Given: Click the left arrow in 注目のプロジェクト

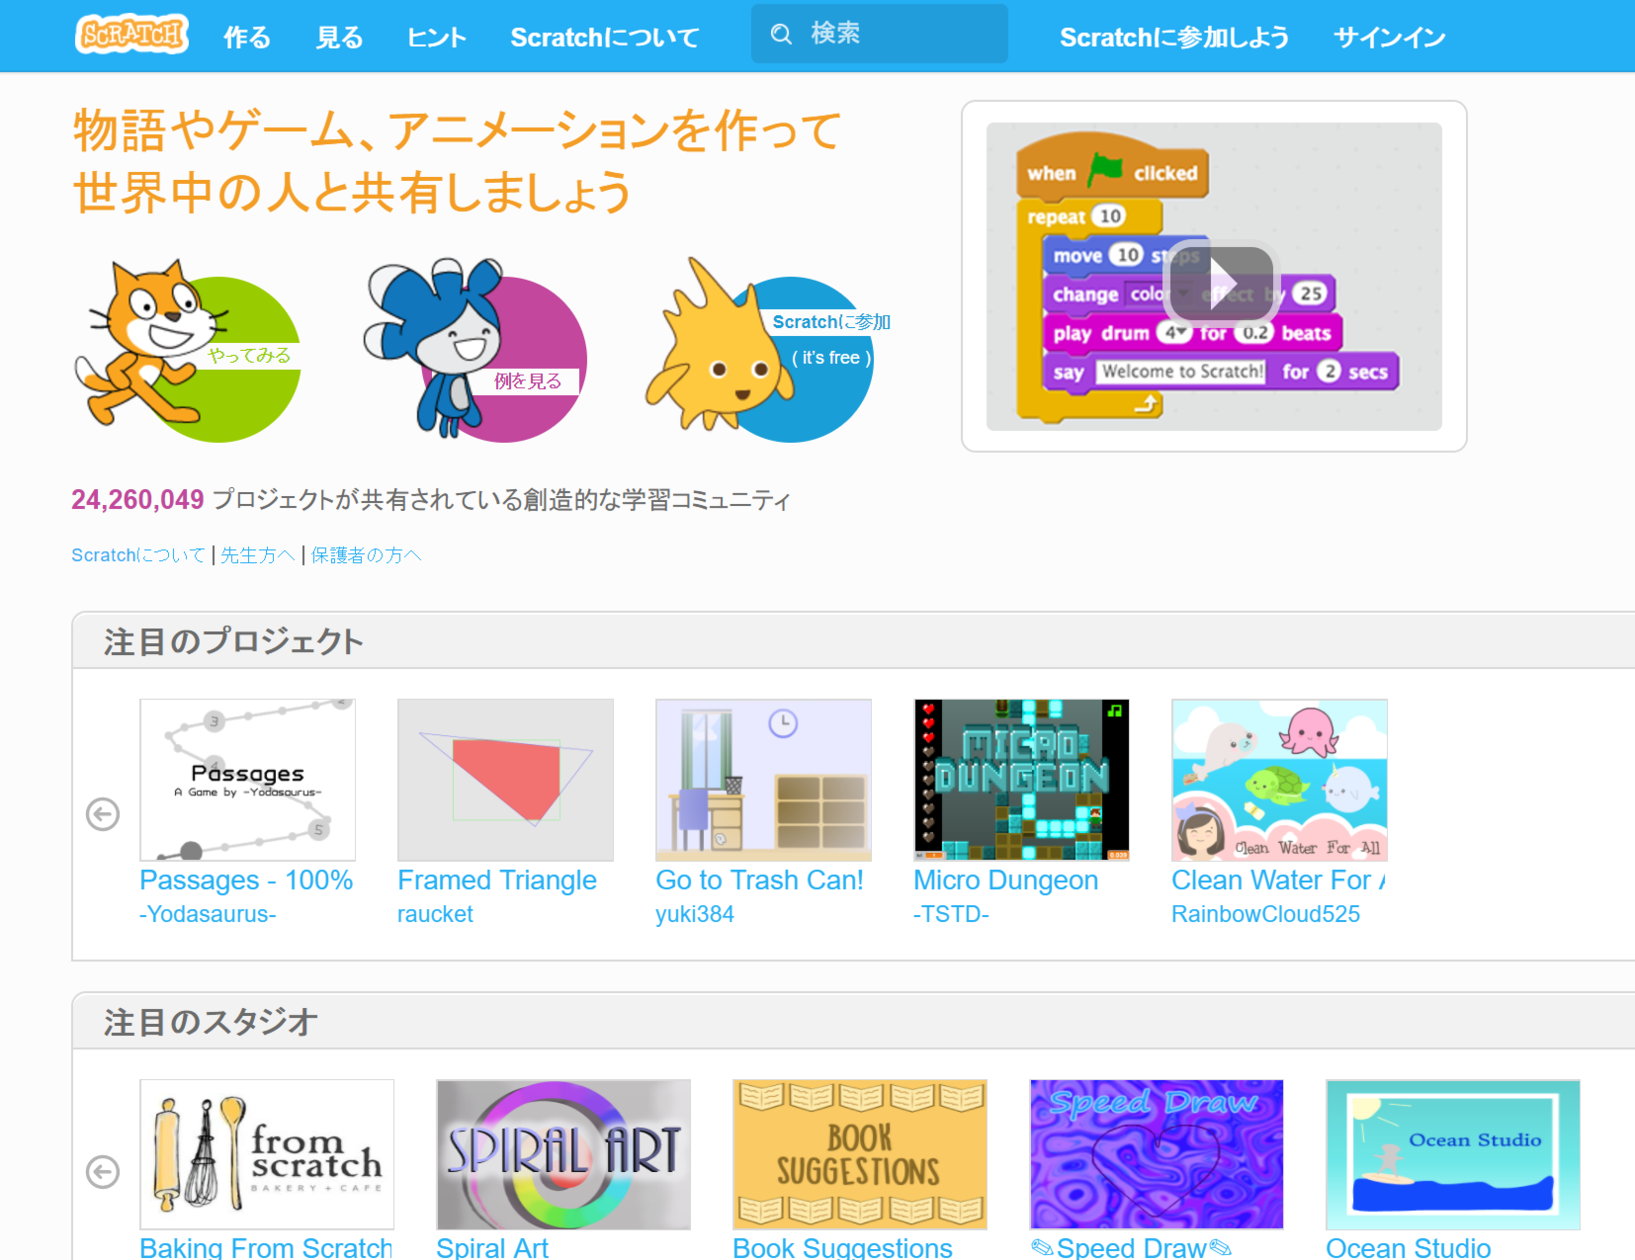Looking at the screenshot, I should tap(103, 814).
